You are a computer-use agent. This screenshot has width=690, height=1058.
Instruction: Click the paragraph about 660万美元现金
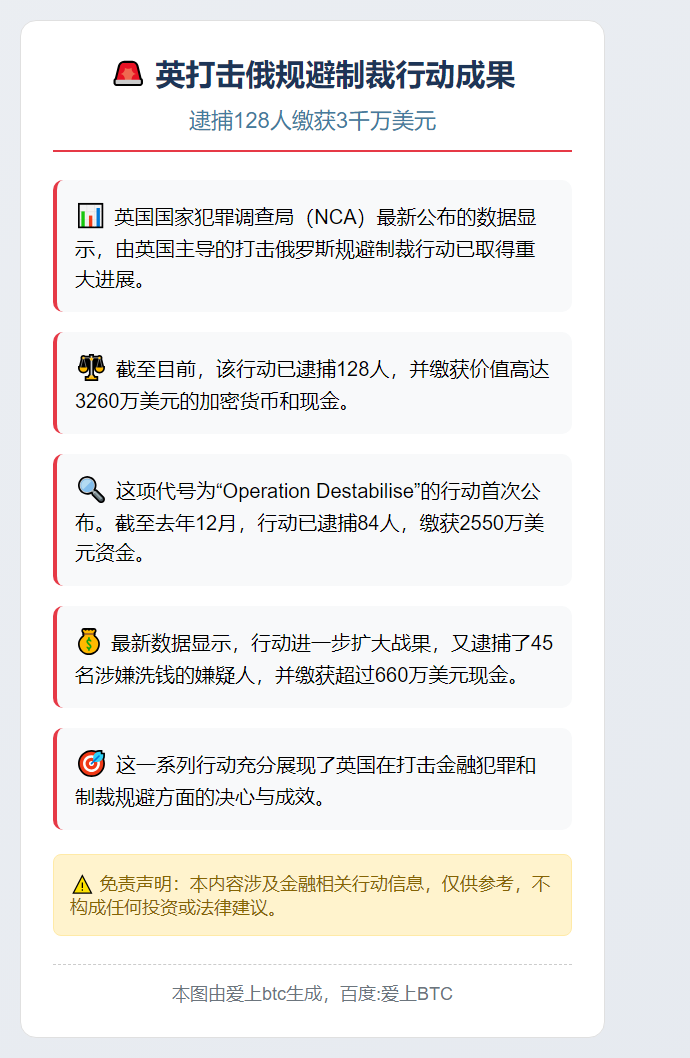[x=312, y=657]
